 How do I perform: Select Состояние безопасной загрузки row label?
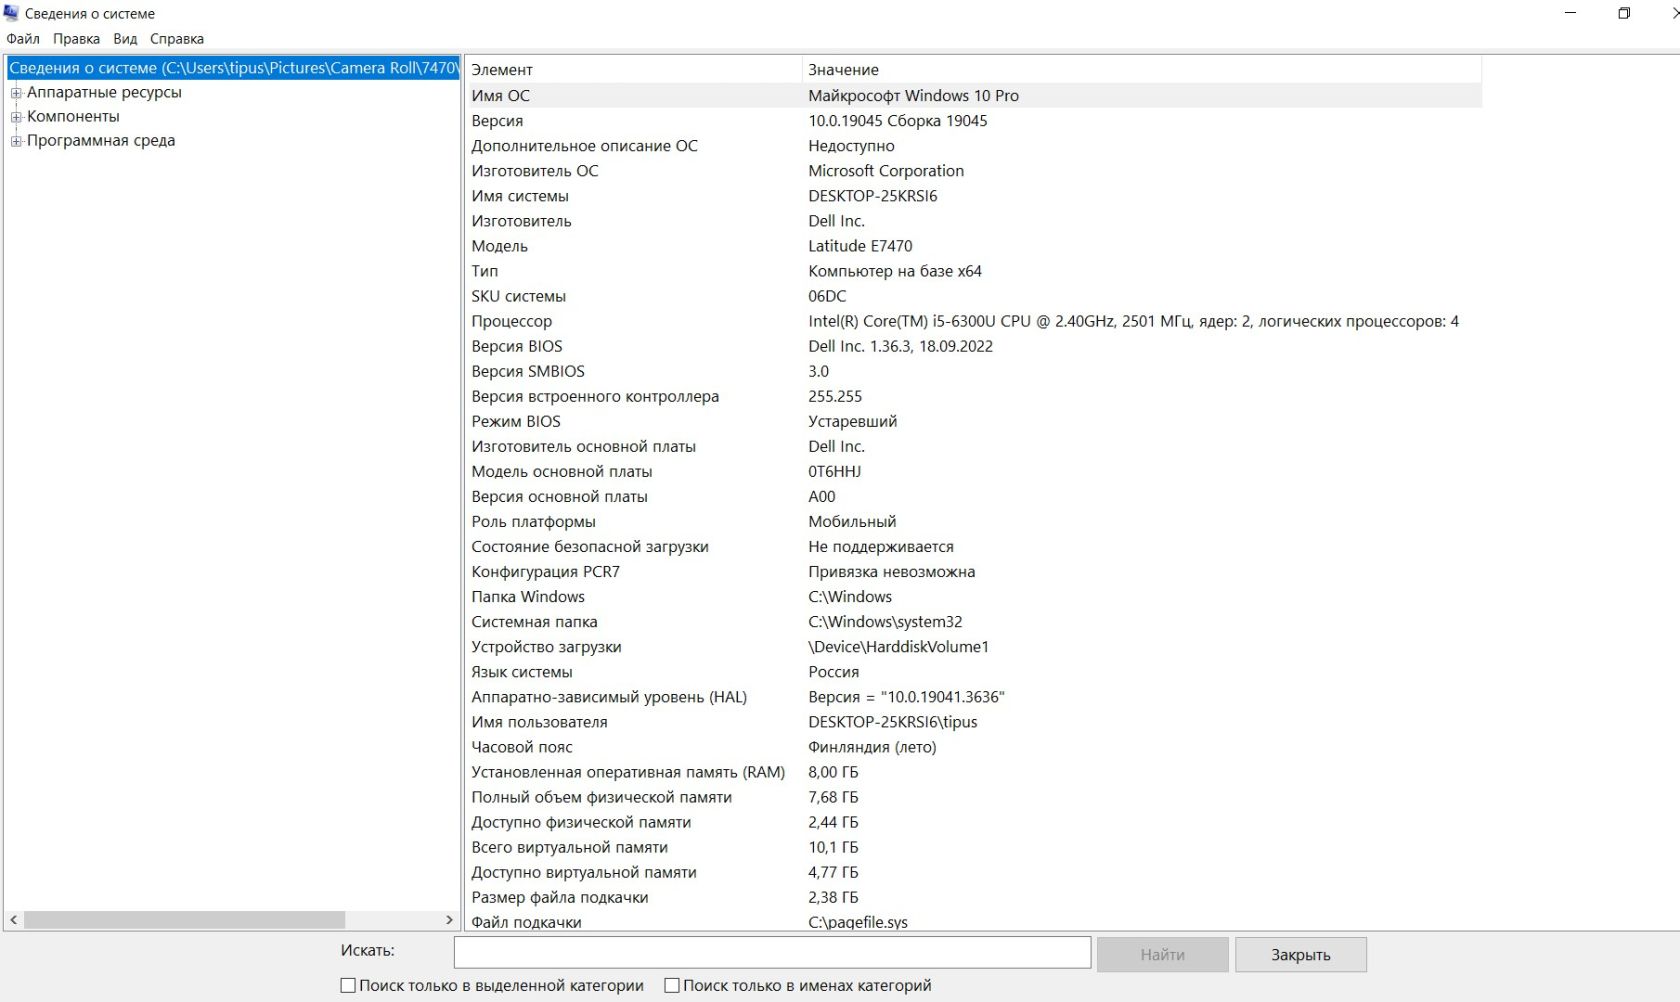coord(589,547)
